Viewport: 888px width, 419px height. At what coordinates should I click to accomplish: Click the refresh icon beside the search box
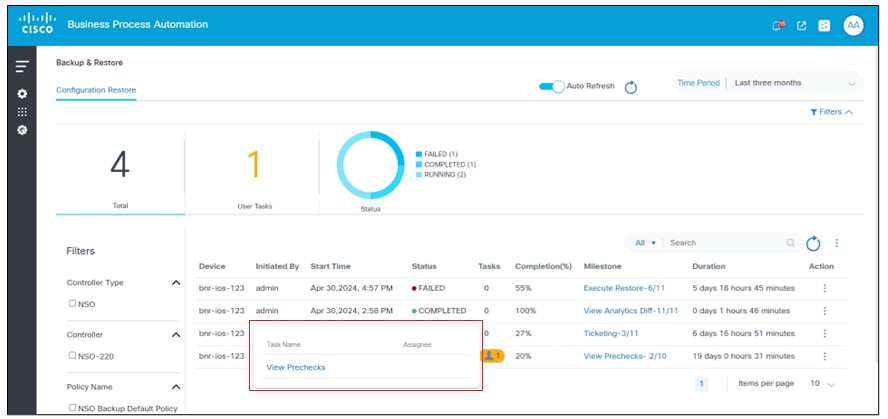(x=813, y=243)
